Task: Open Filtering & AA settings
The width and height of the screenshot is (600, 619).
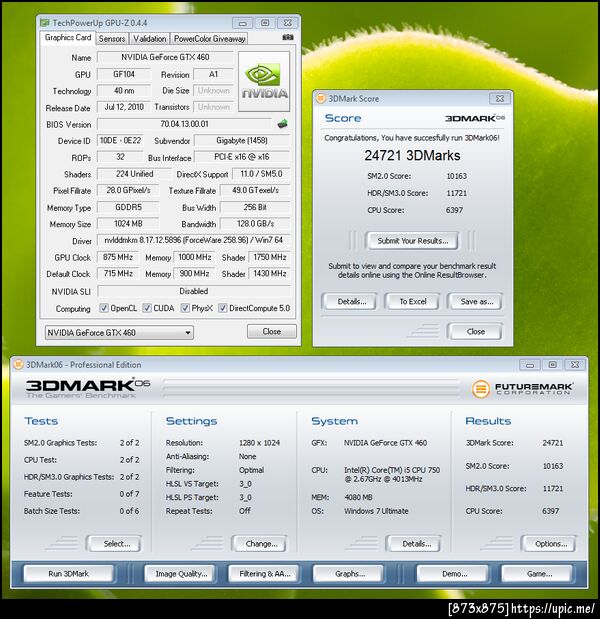Action: point(264,574)
